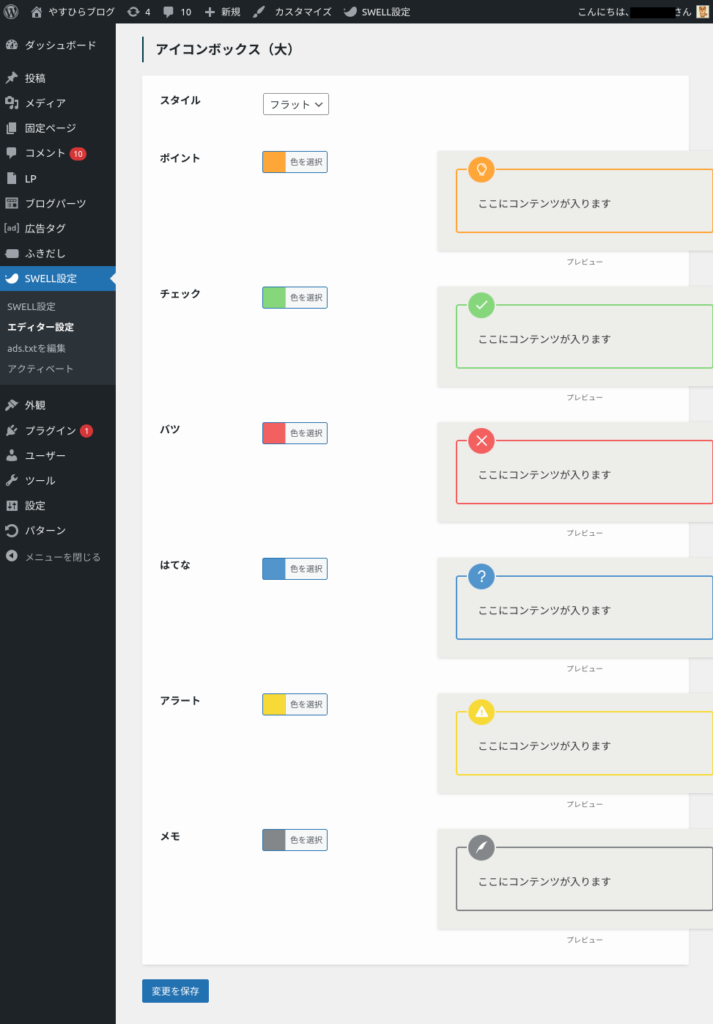Click the ダッシュボード gauge icon
This screenshot has height=1024, width=713.
pos(12,45)
